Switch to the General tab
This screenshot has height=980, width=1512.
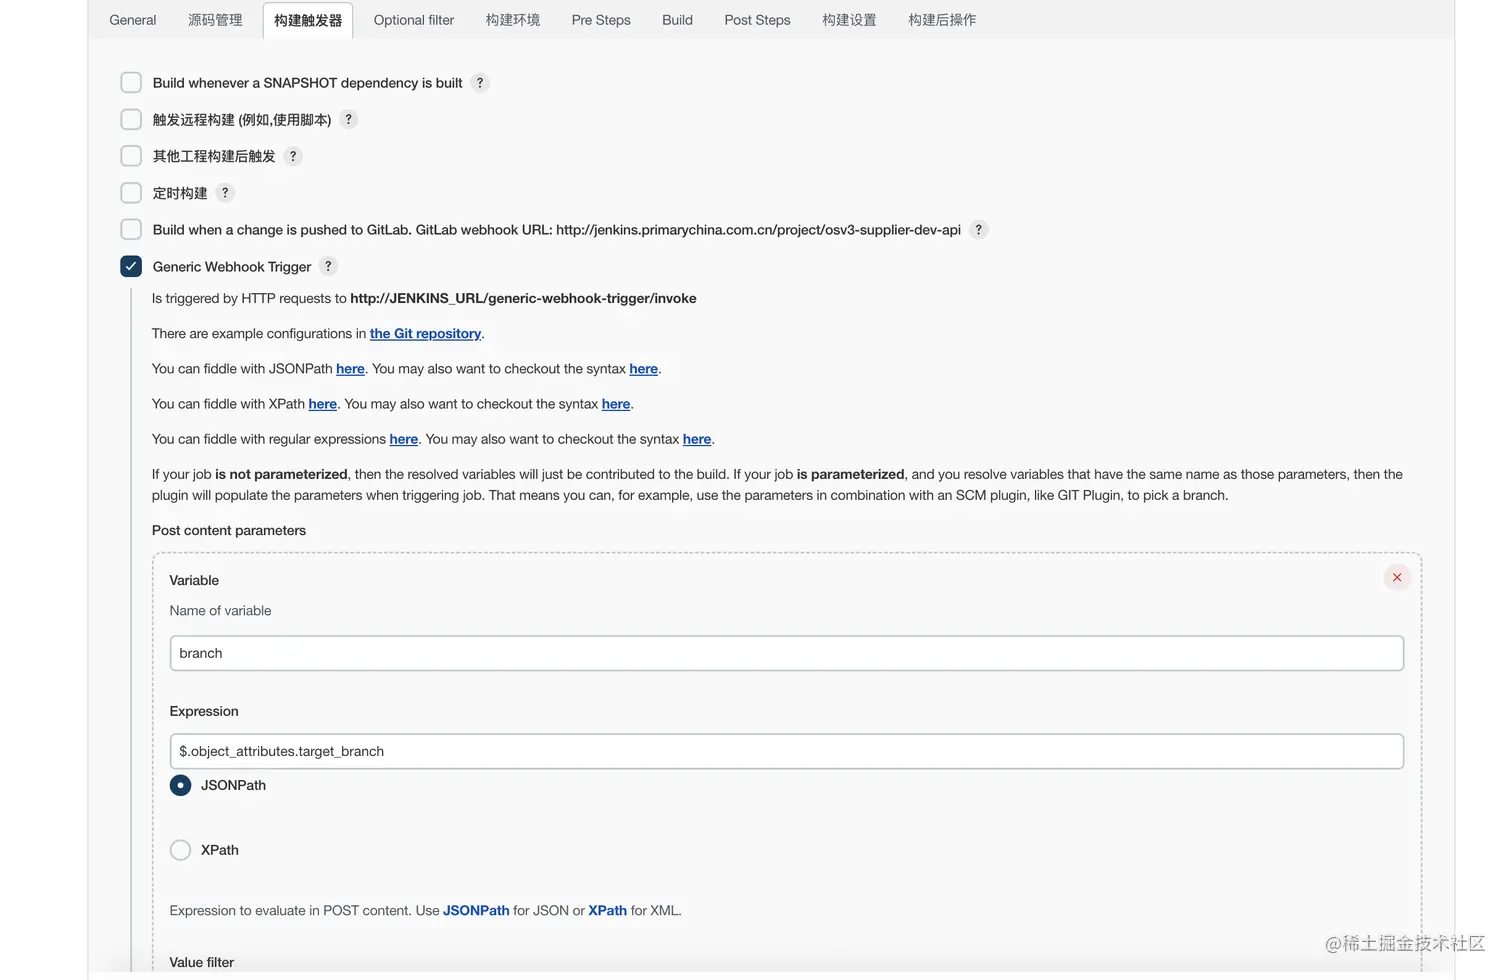[x=133, y=20]
